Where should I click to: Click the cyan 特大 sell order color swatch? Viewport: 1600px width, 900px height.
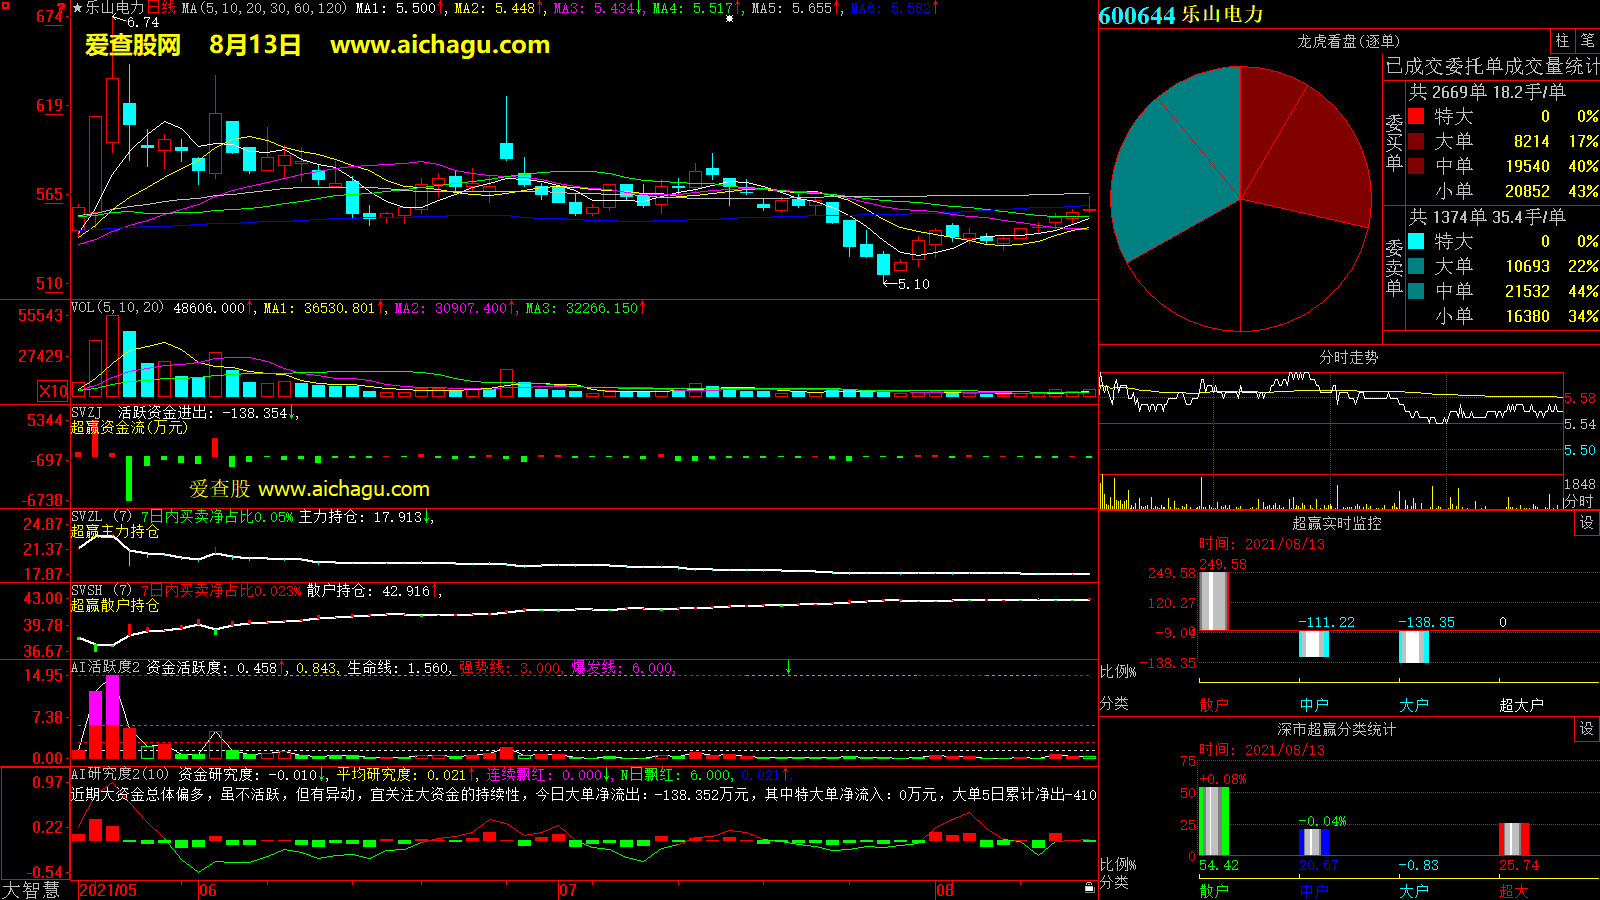[x=1416, y=241]
